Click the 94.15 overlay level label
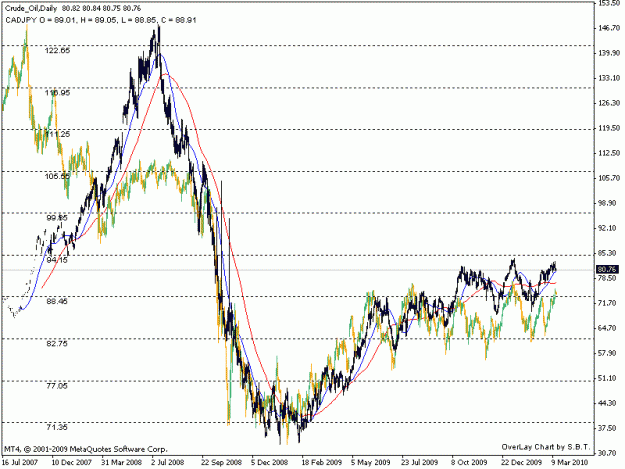 click(x=58, y=260)
